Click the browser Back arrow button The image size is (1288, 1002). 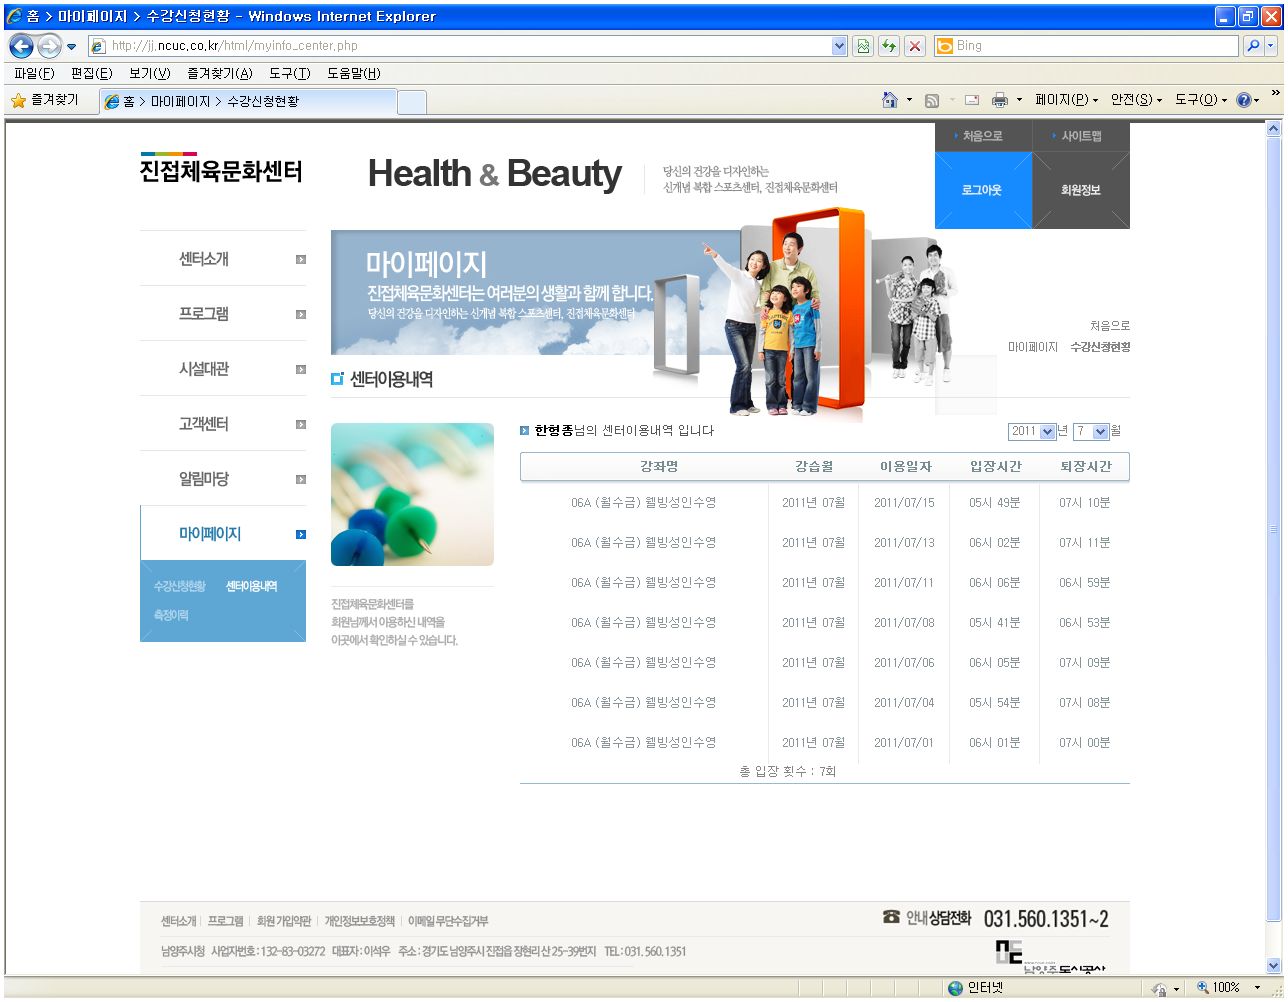(x=21, y=46)
